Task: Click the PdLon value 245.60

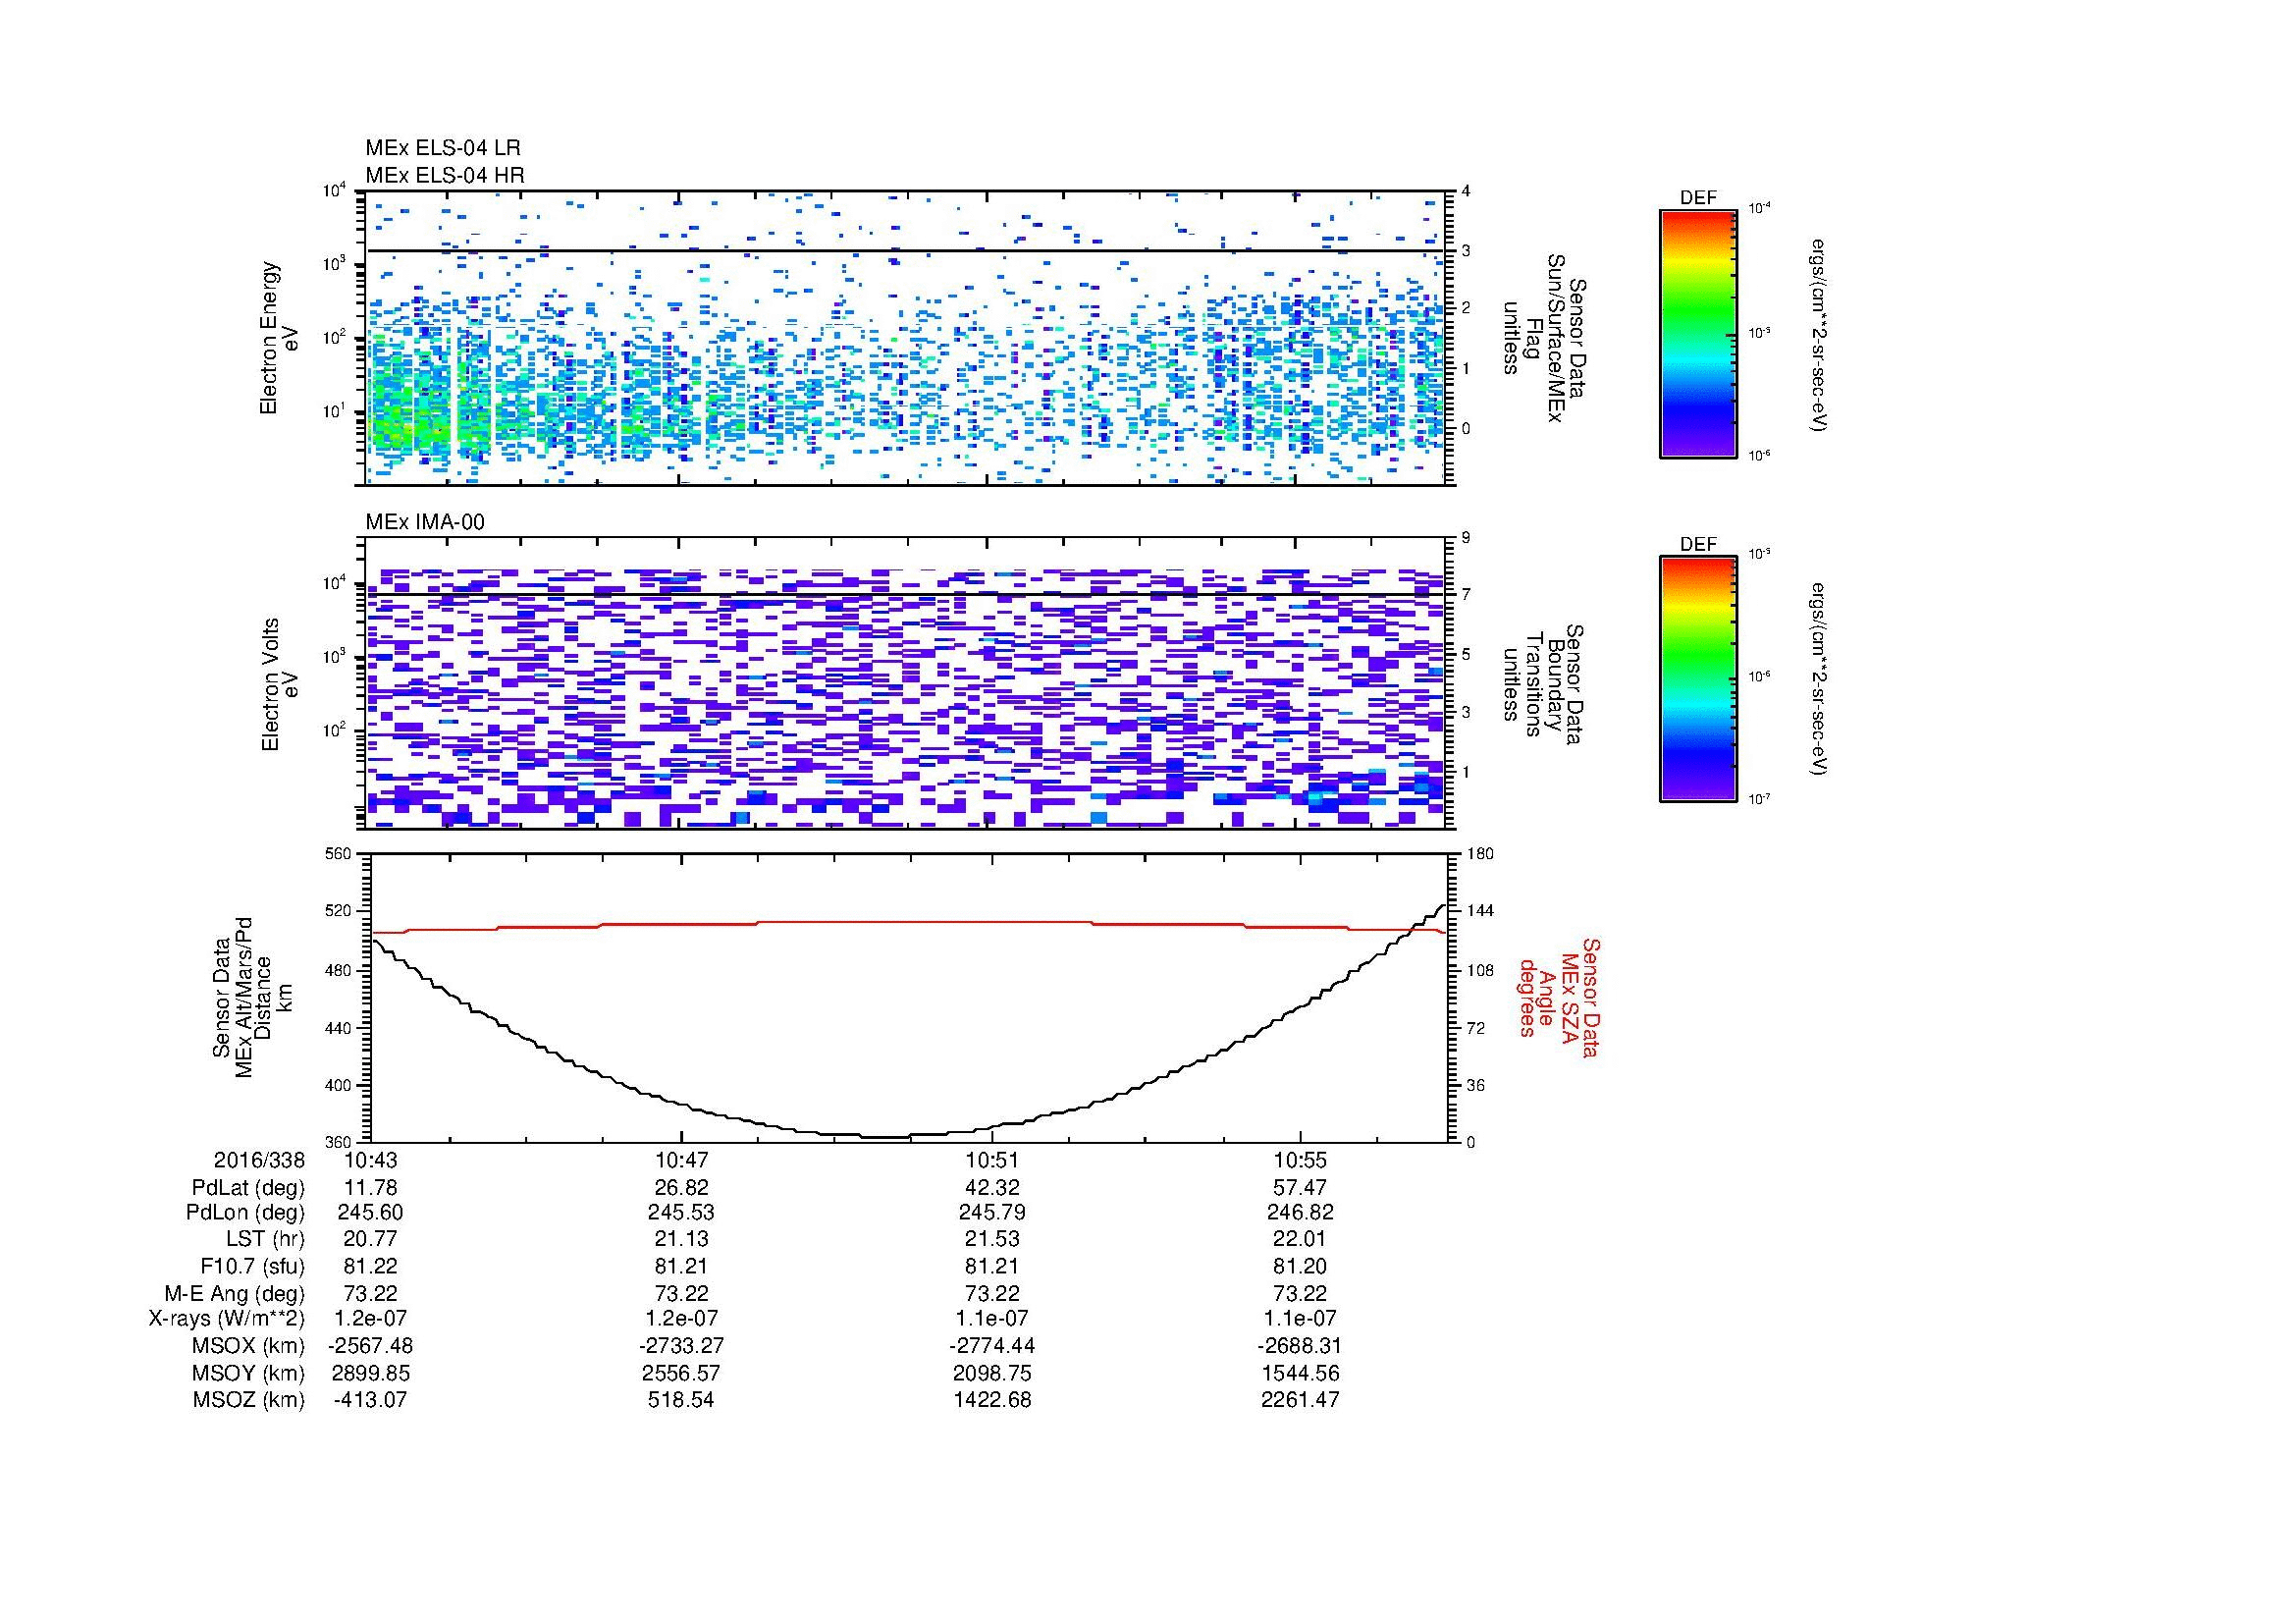Action: [x=370, y=1213]
